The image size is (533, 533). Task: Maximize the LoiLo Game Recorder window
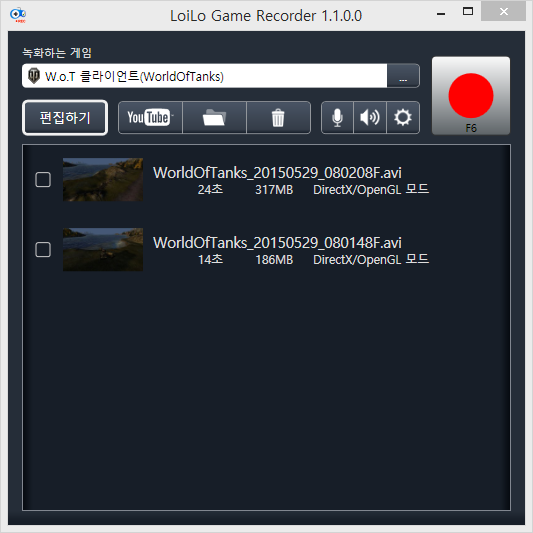pyautogui.click(x=468, y=12)
